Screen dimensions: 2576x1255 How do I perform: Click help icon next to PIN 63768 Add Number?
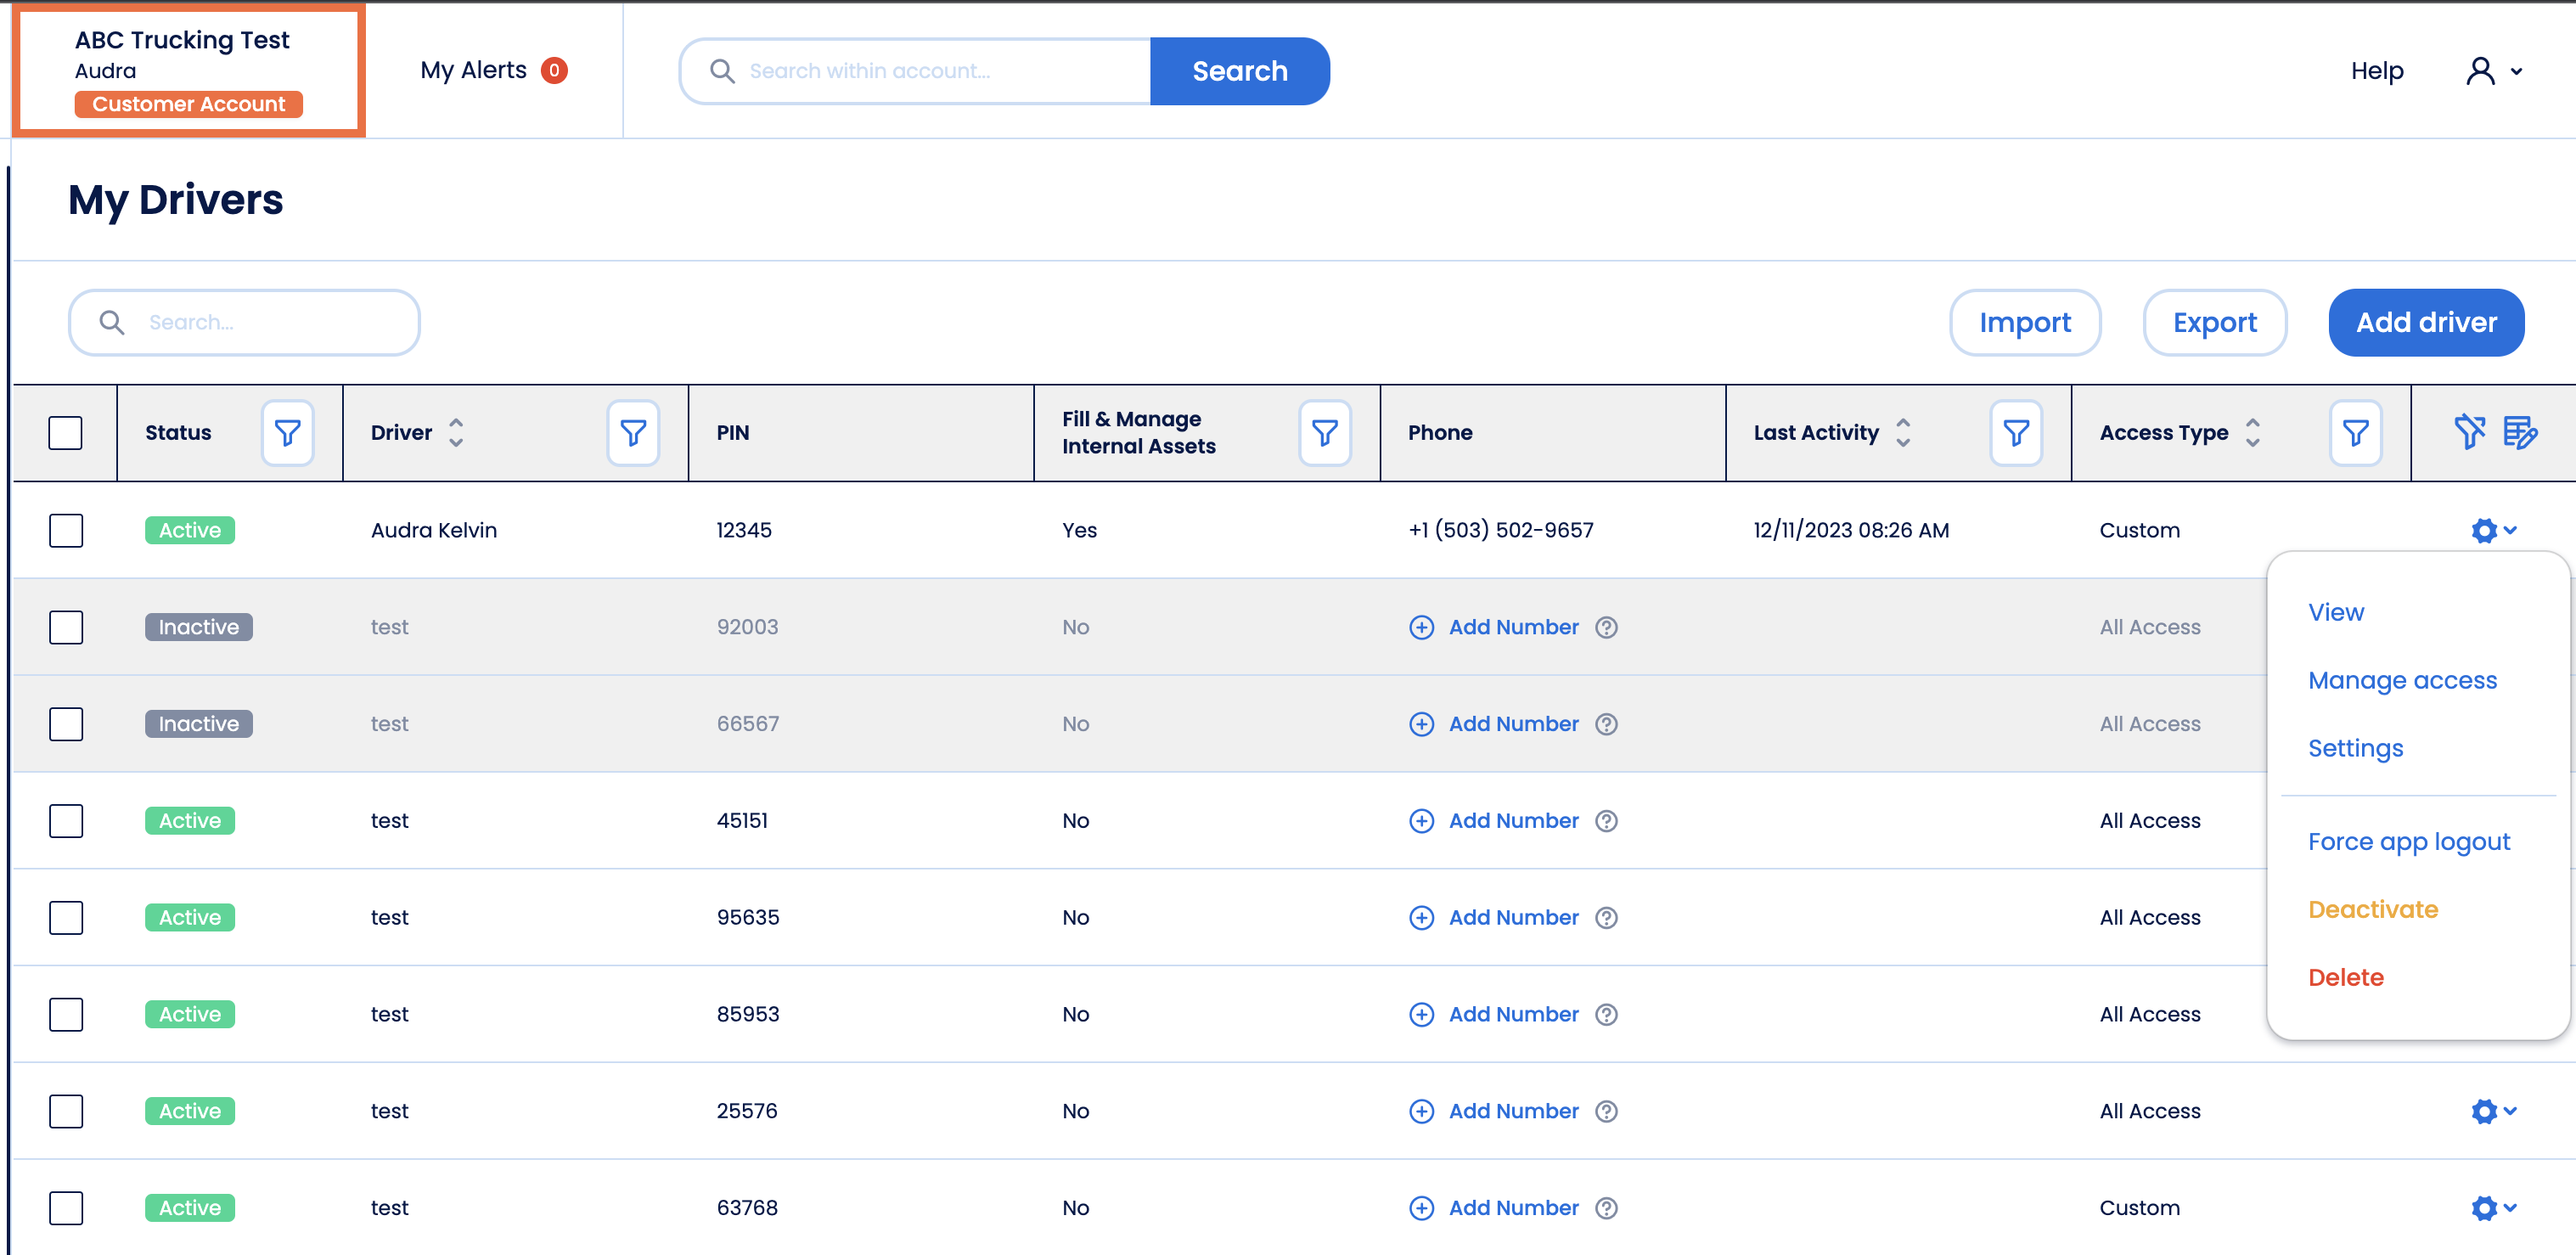click(1606, 1208)
